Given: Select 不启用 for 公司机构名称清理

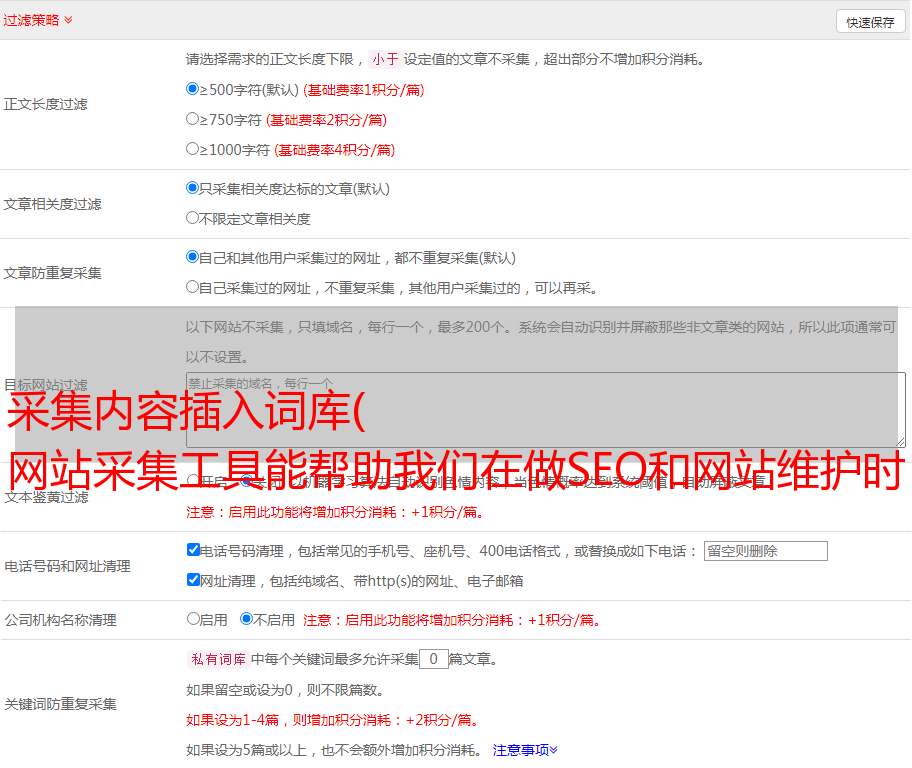Looking at the screenshot, I should (x=247, y=619).
